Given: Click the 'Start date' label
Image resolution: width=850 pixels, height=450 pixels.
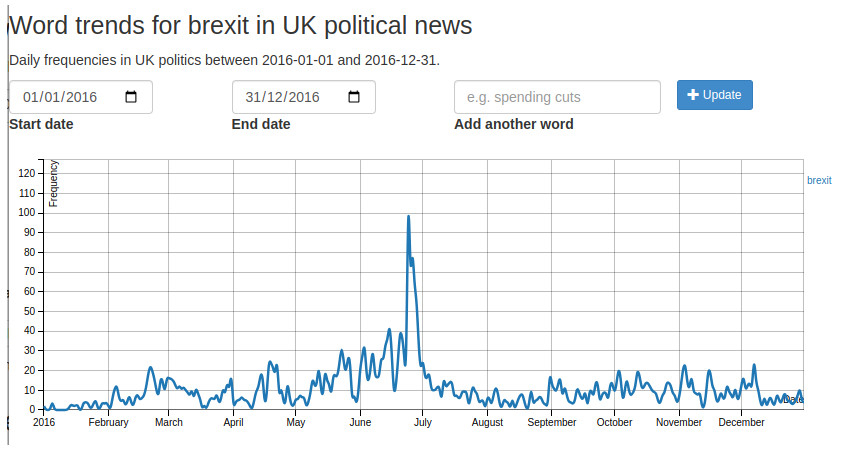Looking at the screenshot, I should (x=41, y=124).
